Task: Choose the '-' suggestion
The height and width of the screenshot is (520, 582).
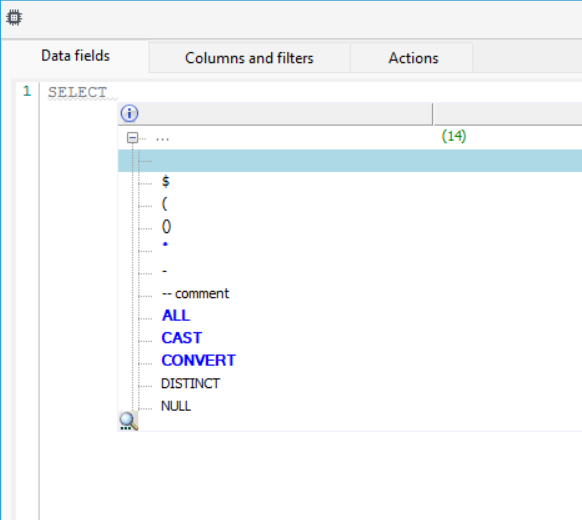Action: click(x=164, y=271)
